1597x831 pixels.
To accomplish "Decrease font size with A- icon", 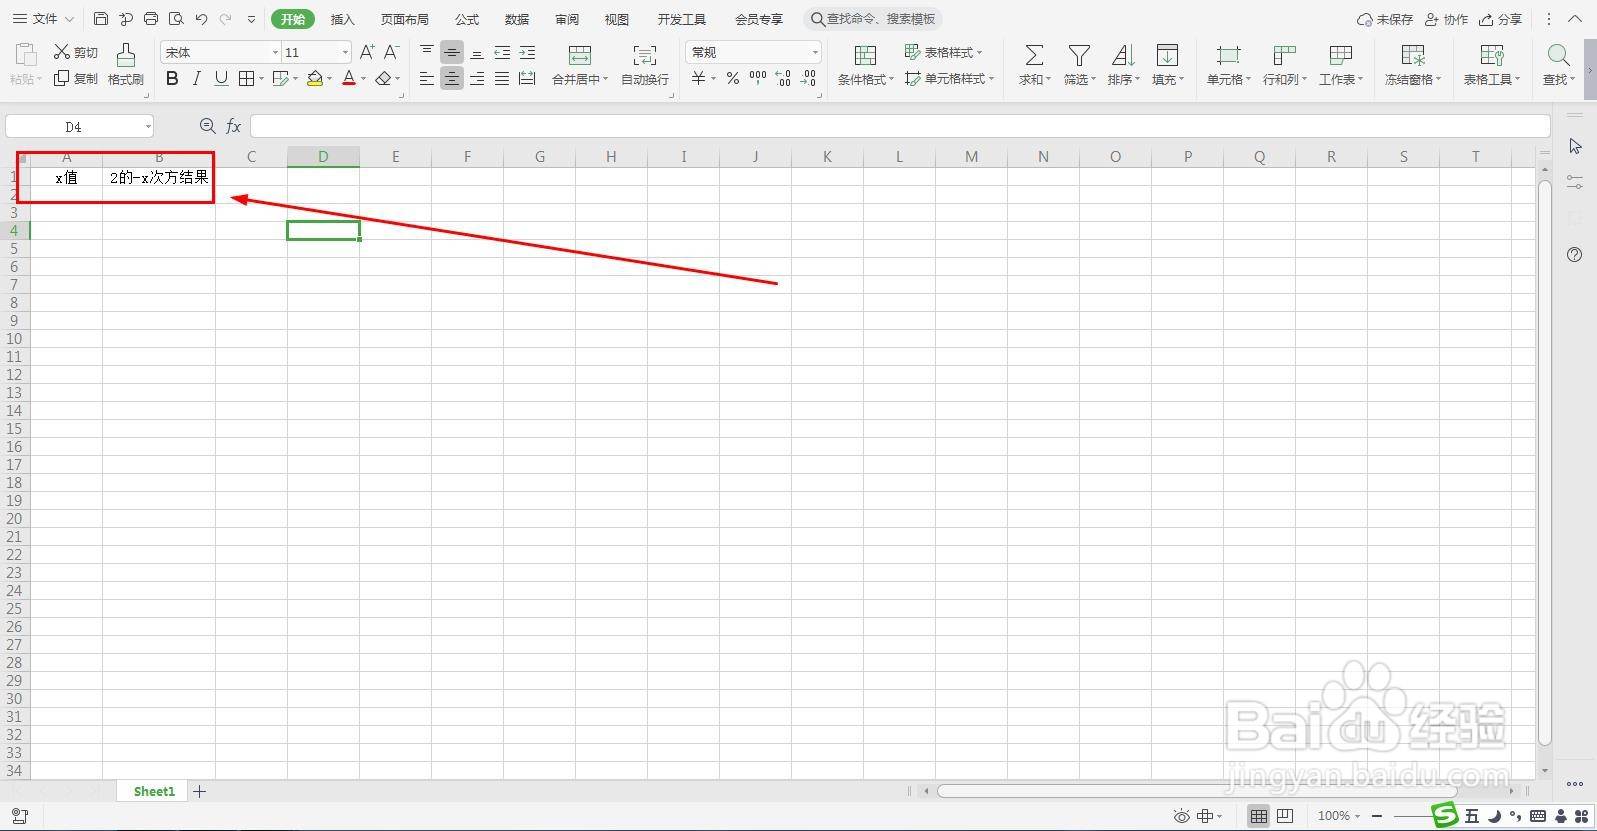I will point(392,52).
